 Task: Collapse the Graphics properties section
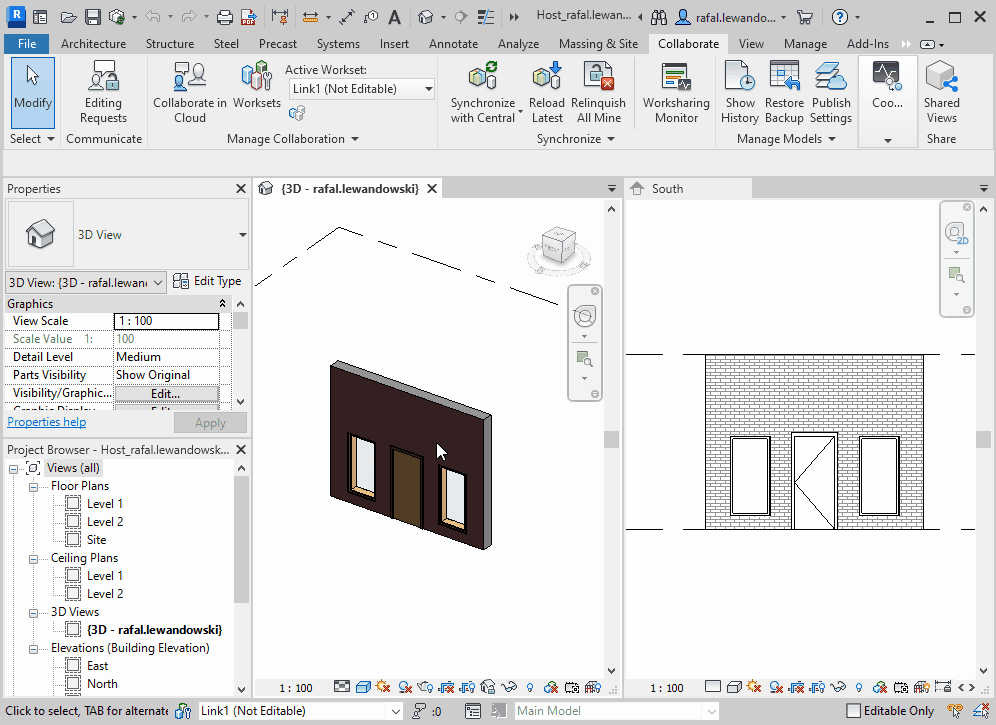click(223, 304)
